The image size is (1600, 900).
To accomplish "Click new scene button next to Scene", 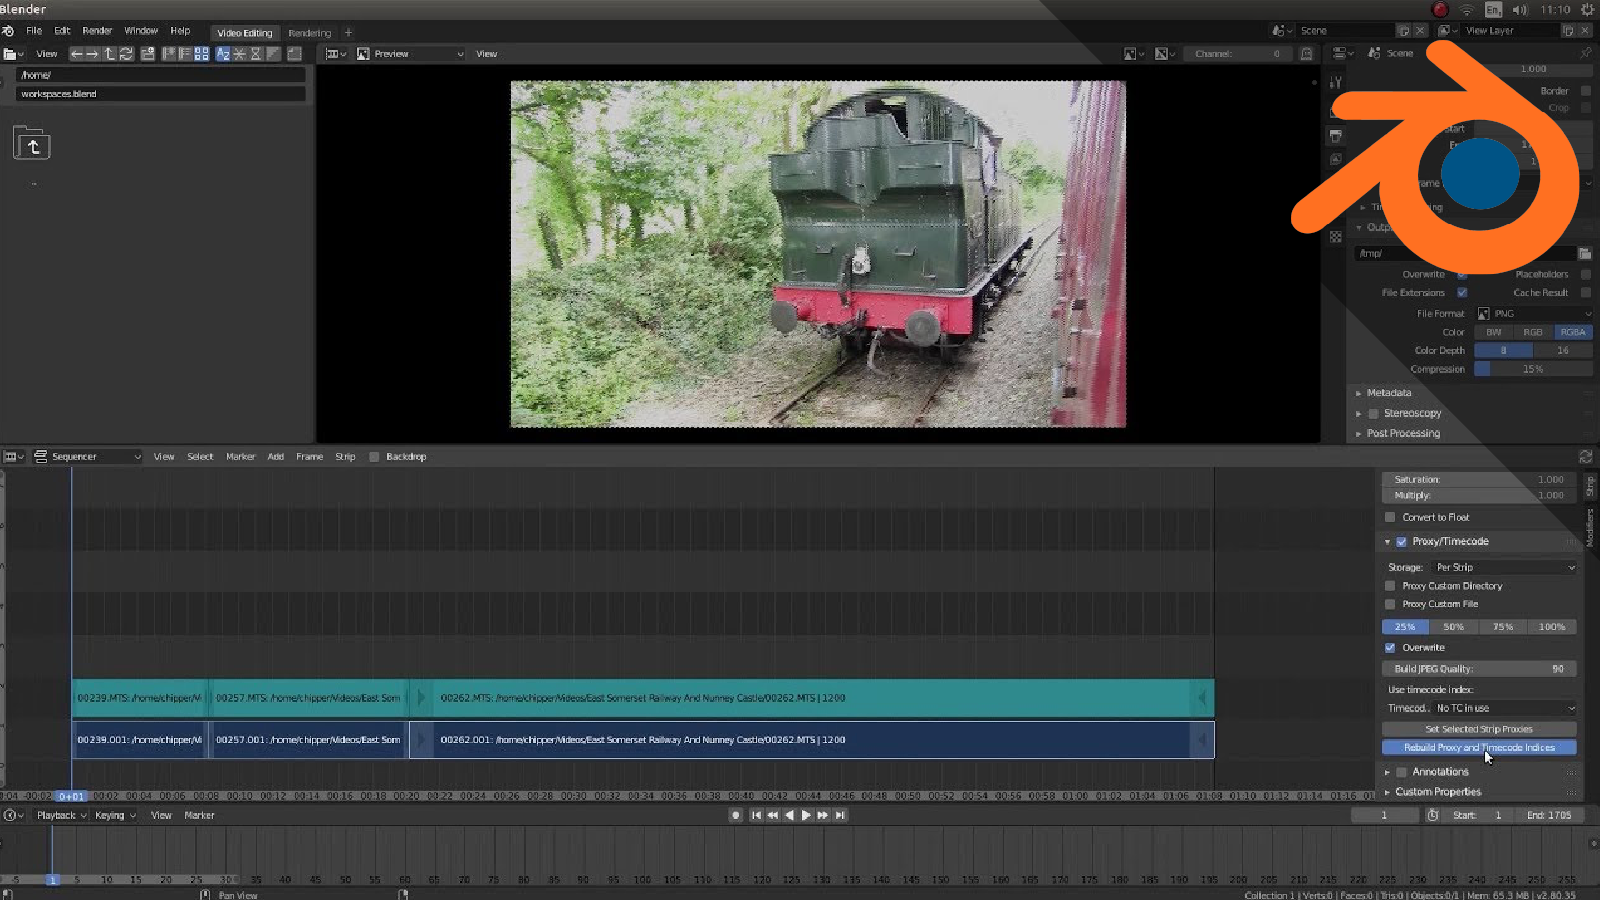I will (x=1404, y=31).
